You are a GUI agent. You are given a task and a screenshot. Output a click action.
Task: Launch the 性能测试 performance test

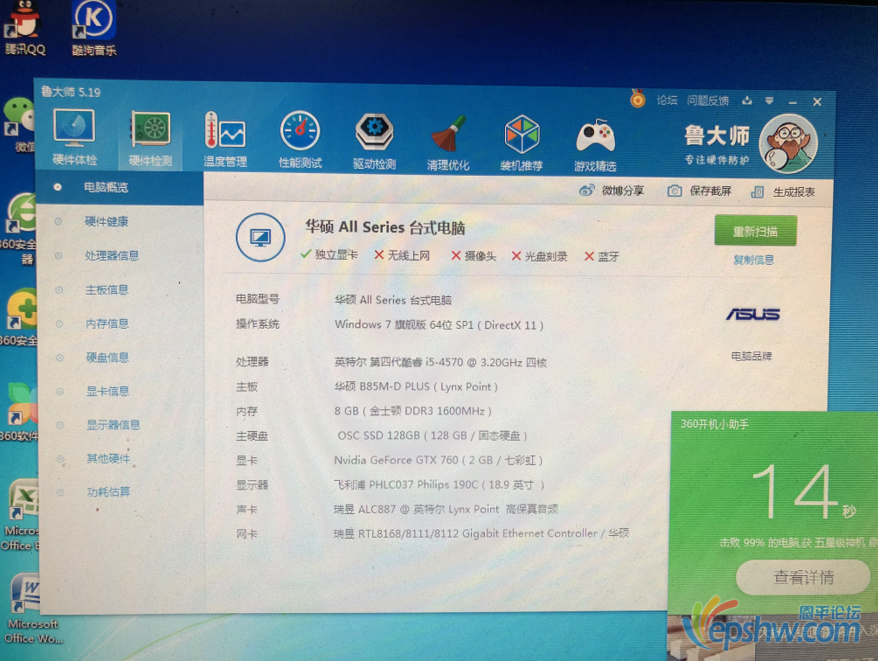pyautogui.click(x=300, y=140)
